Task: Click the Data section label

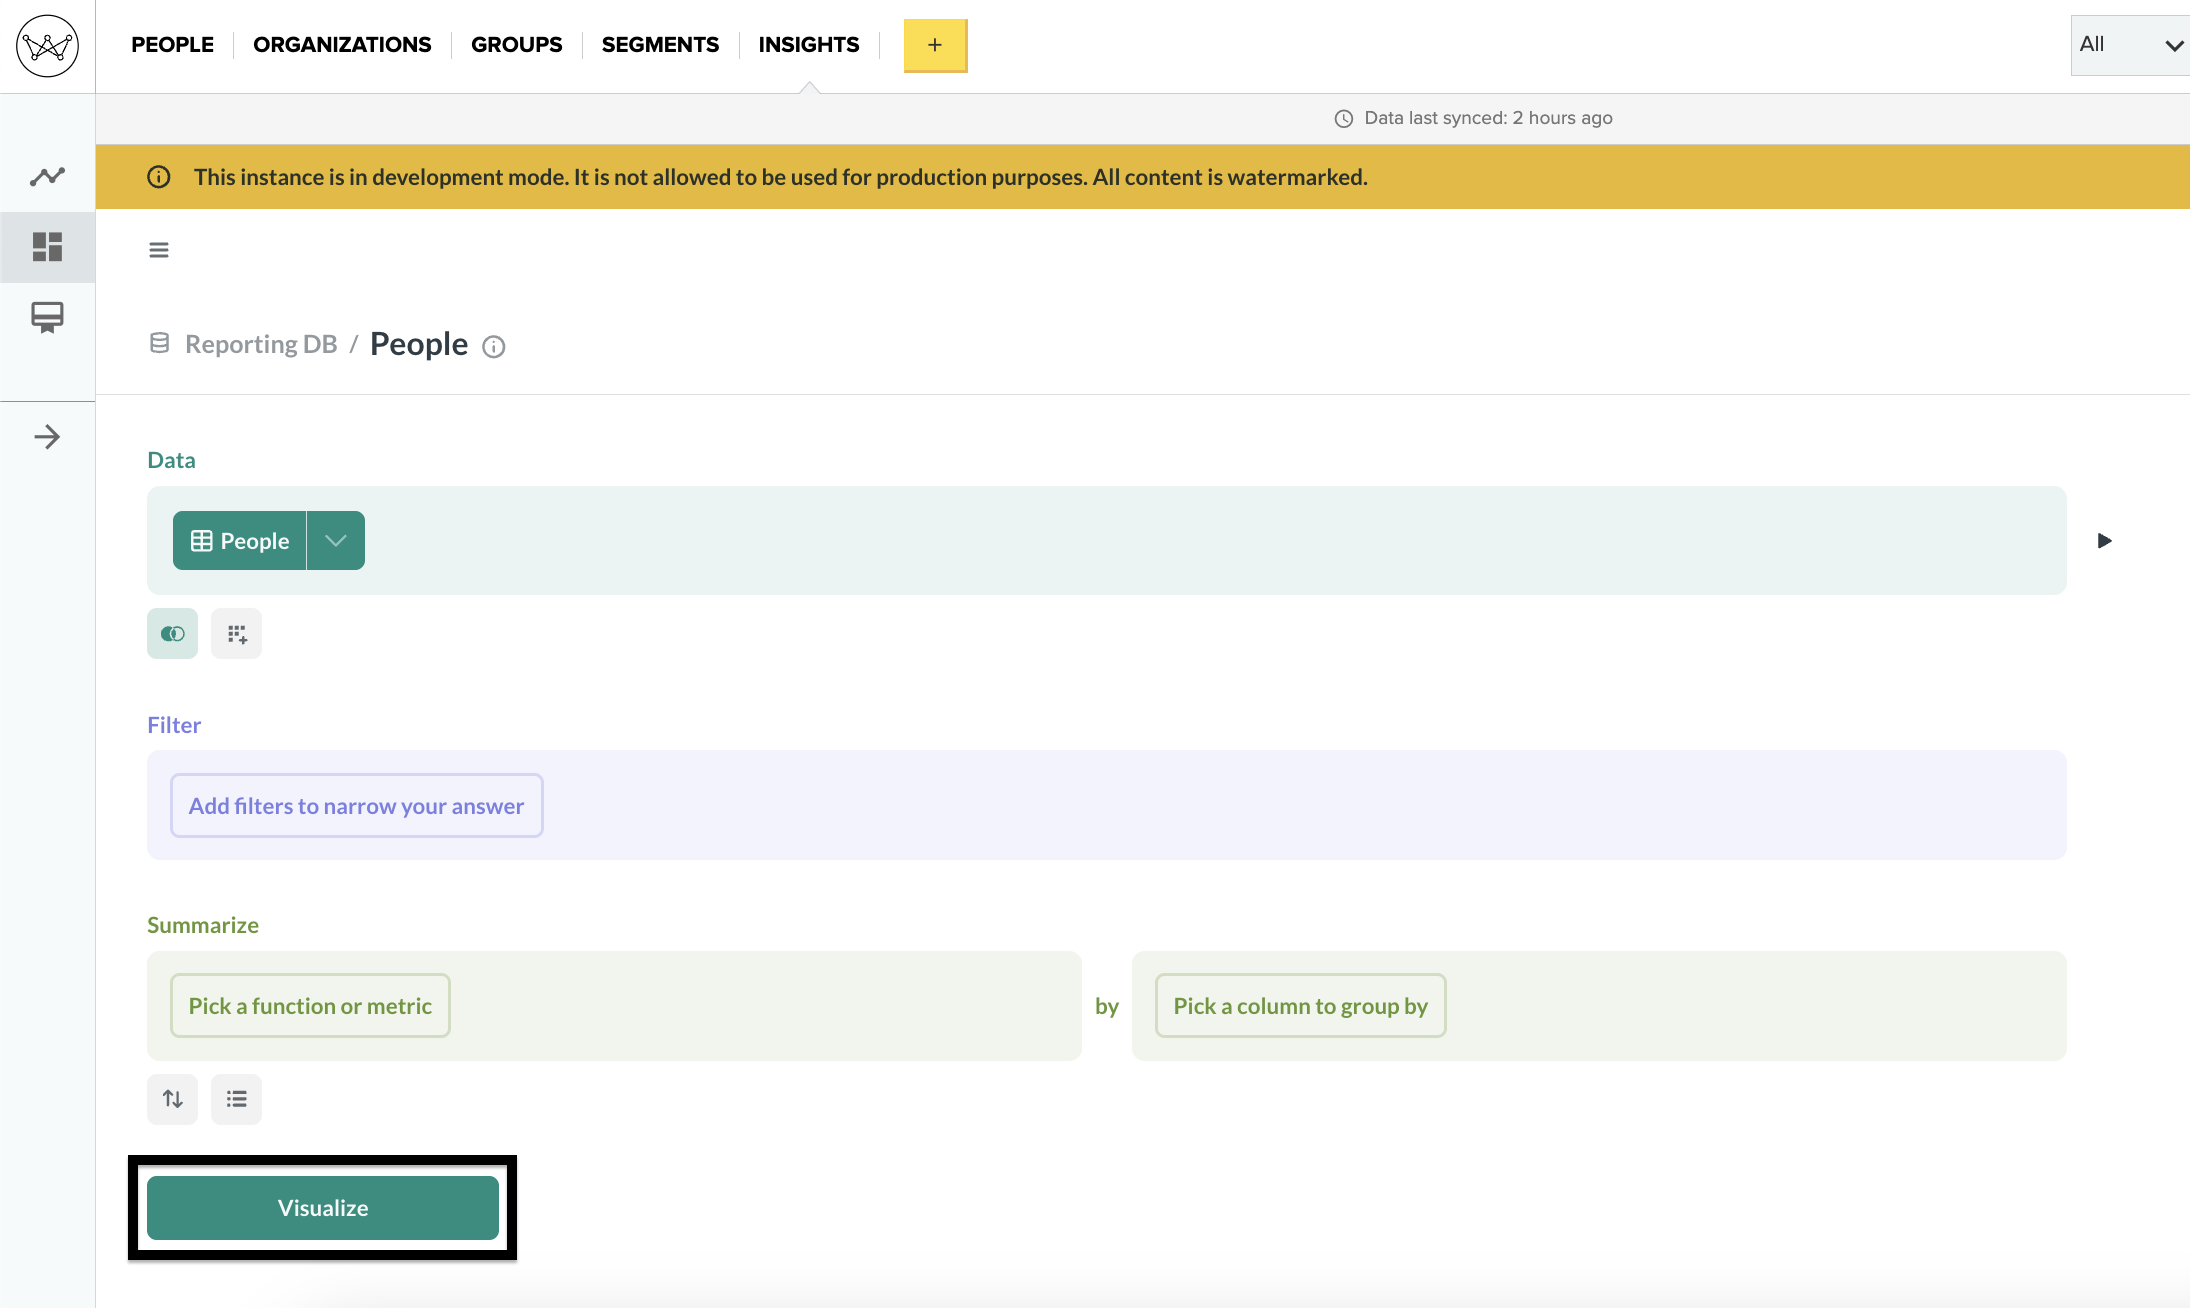Action: click(171, 460)
